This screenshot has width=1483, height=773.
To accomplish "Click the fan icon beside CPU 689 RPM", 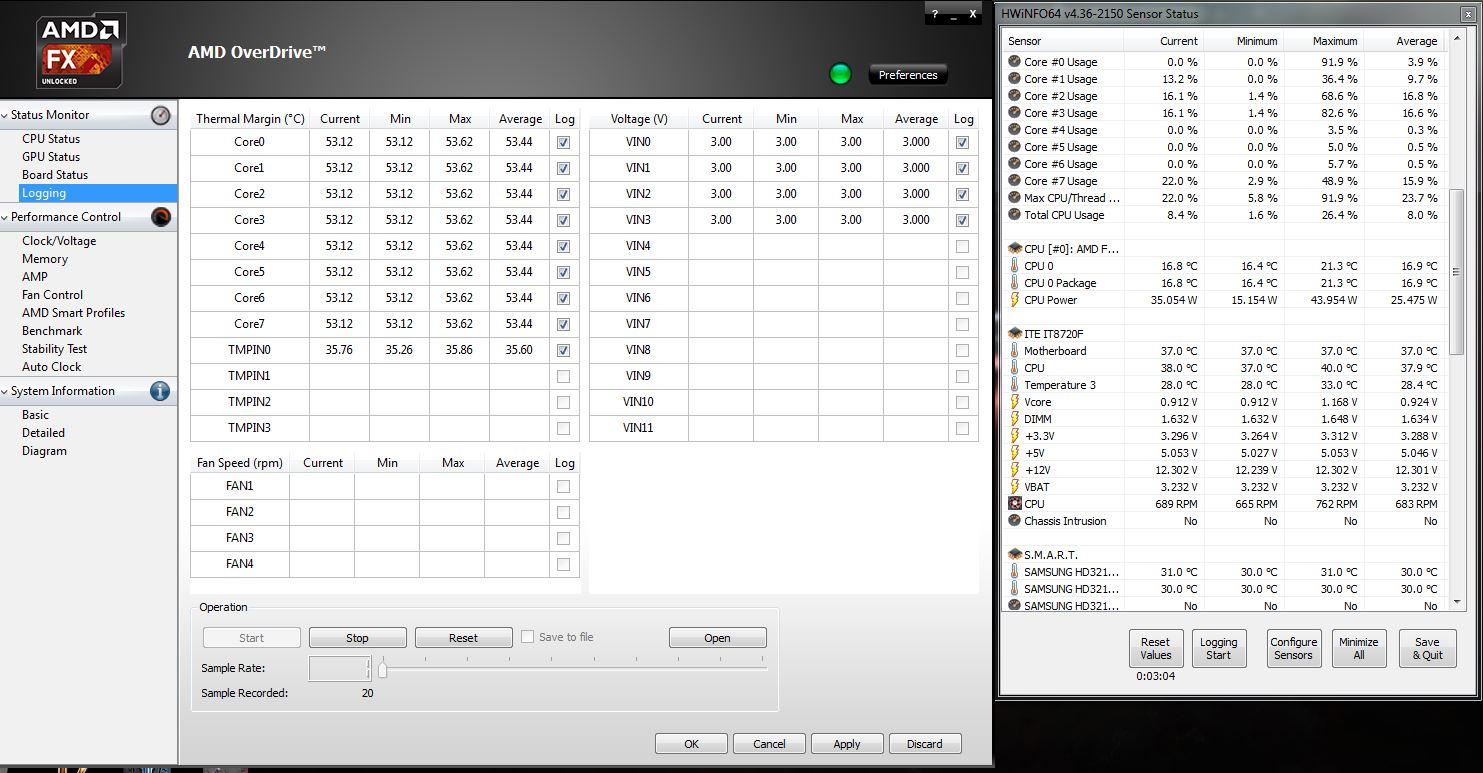I will pyautogui.click(x=1014, y=504).
